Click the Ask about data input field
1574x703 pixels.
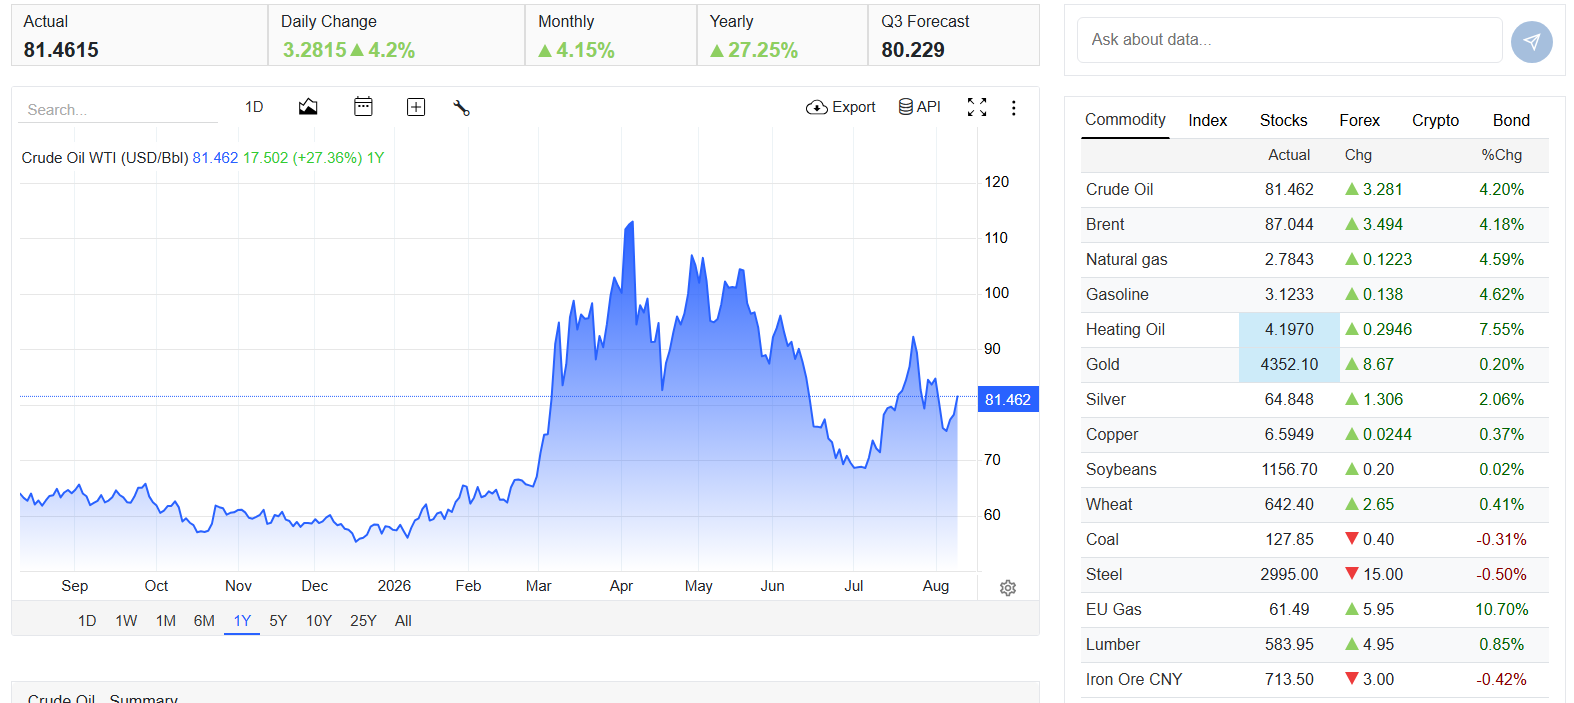1289,40
